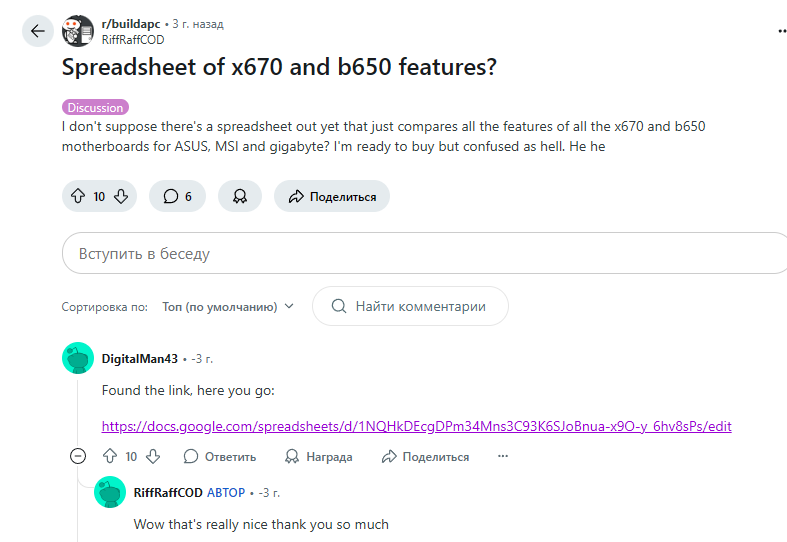Search comments in Найти комментарии field
The width and height of the screenshot is (787, 542).
click(410, 306)
